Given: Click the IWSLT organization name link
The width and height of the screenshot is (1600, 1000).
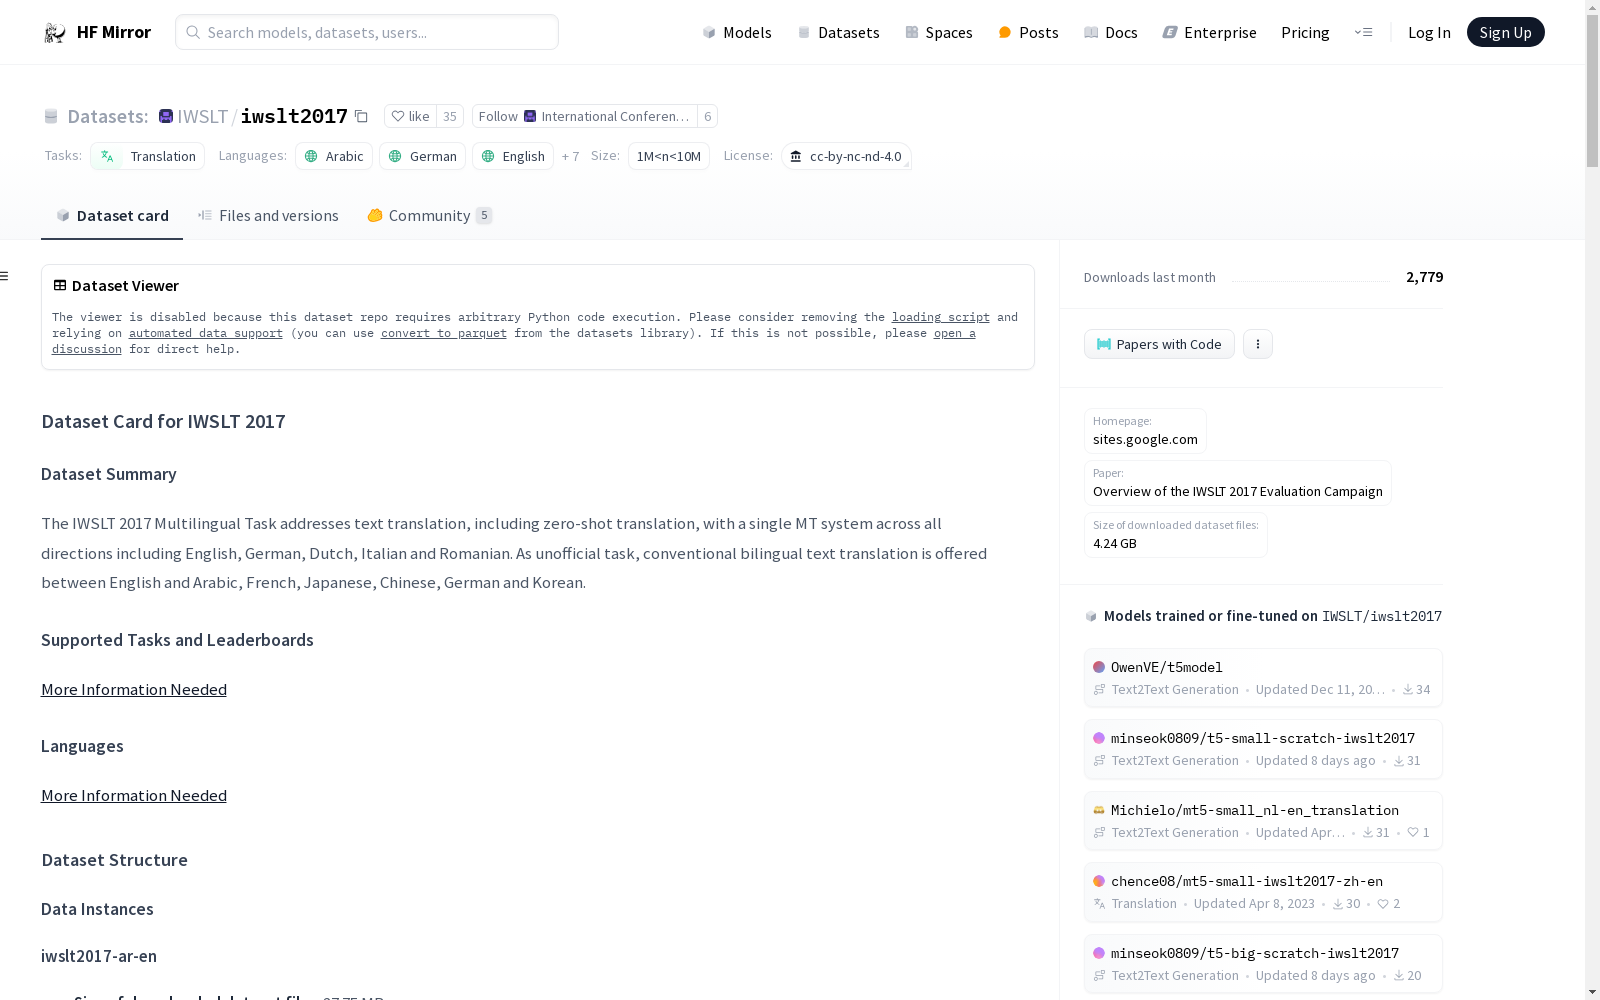Looking at the screenshot, I should (203, 116).
